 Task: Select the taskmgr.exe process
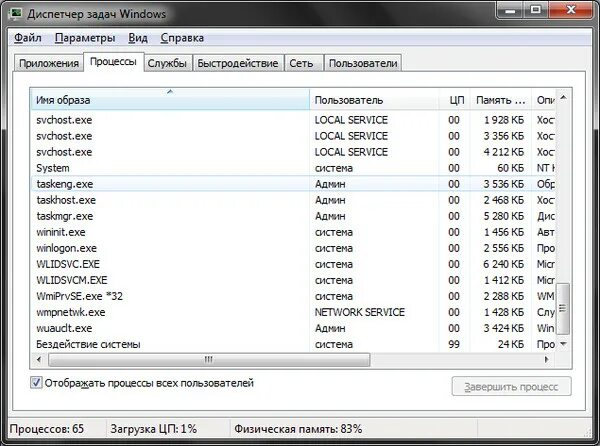[x=293, y=216]
